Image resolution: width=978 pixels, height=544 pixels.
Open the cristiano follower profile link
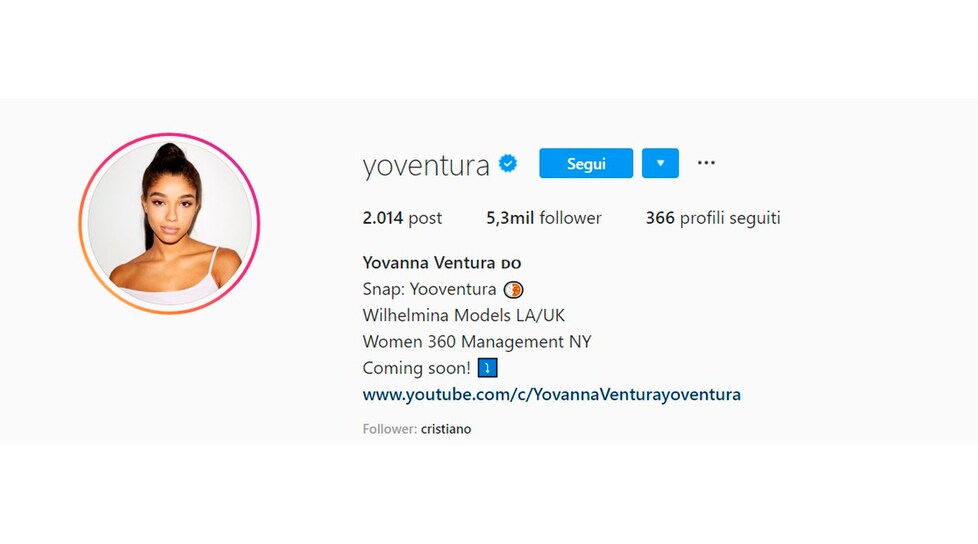(446, 429)
